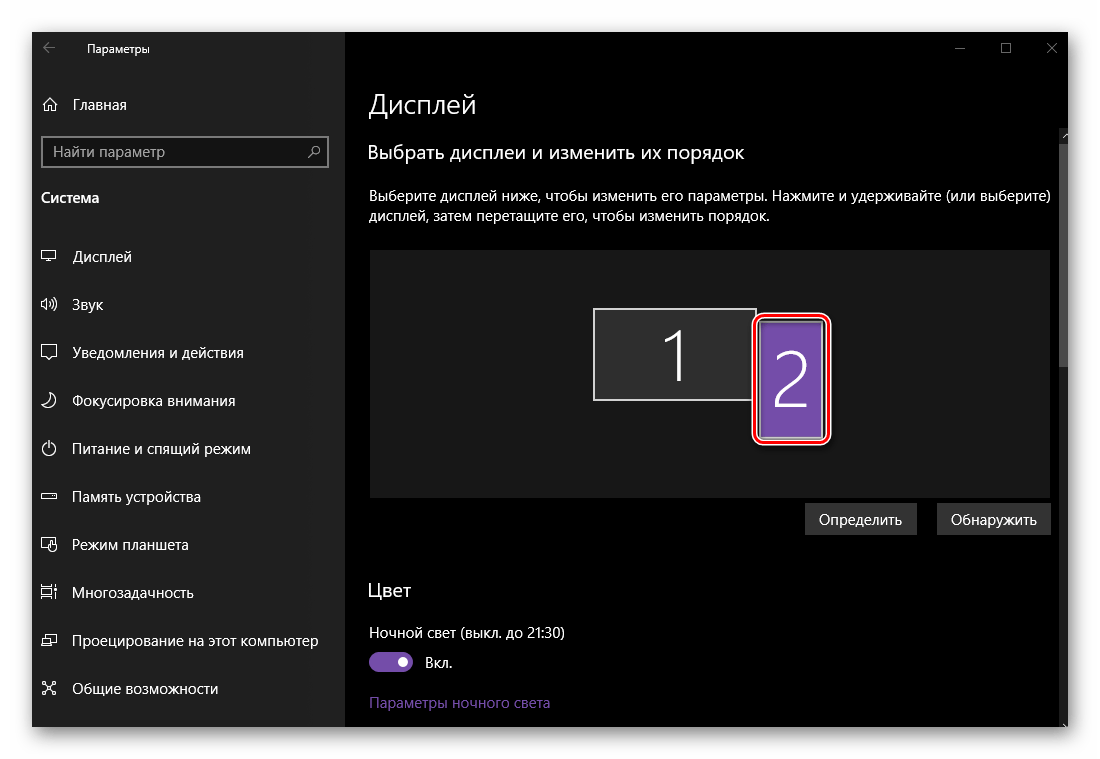The image size is (1100, 759).
Task: Click the search magnifier icon
Action: pos(314,152)
